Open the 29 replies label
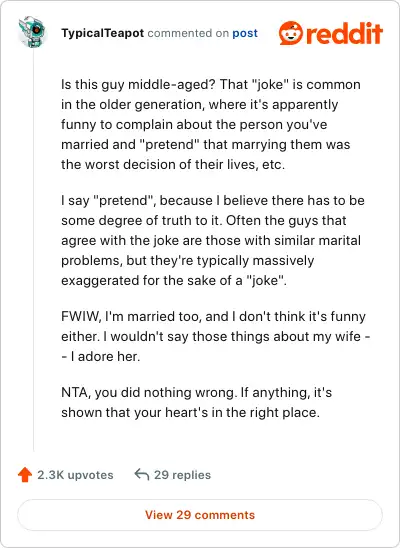Image resolution: width=400 pixels, height=548 pixels. (182, 475)
